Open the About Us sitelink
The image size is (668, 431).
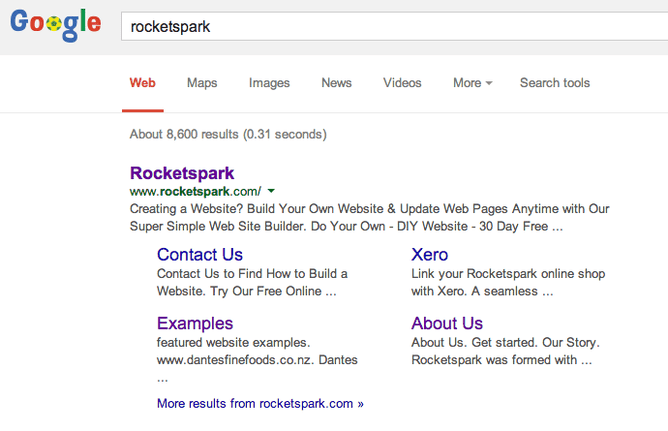tap(447, 323)
